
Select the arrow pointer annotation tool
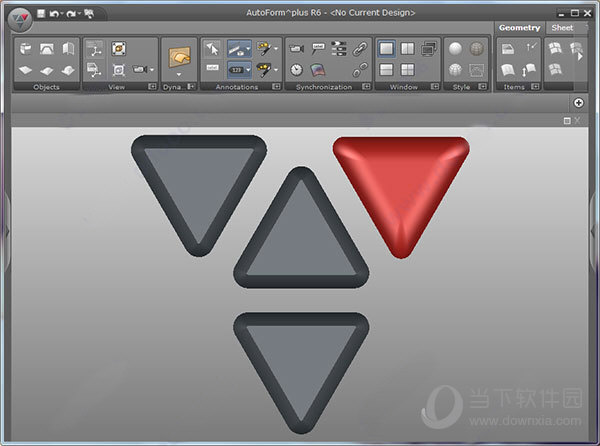[212, 49]
